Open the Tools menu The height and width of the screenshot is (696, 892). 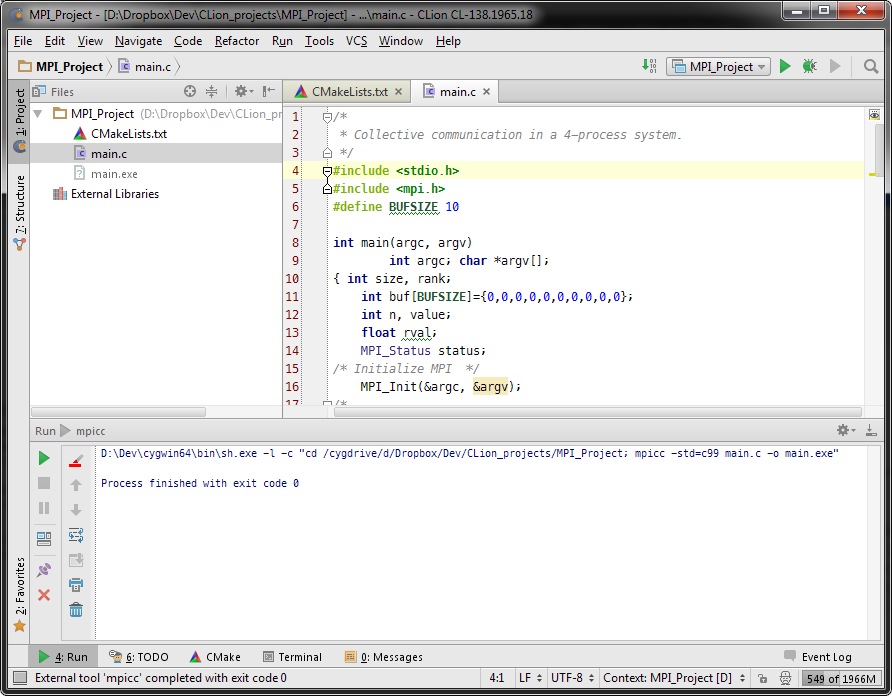click(x=319, y=41)
